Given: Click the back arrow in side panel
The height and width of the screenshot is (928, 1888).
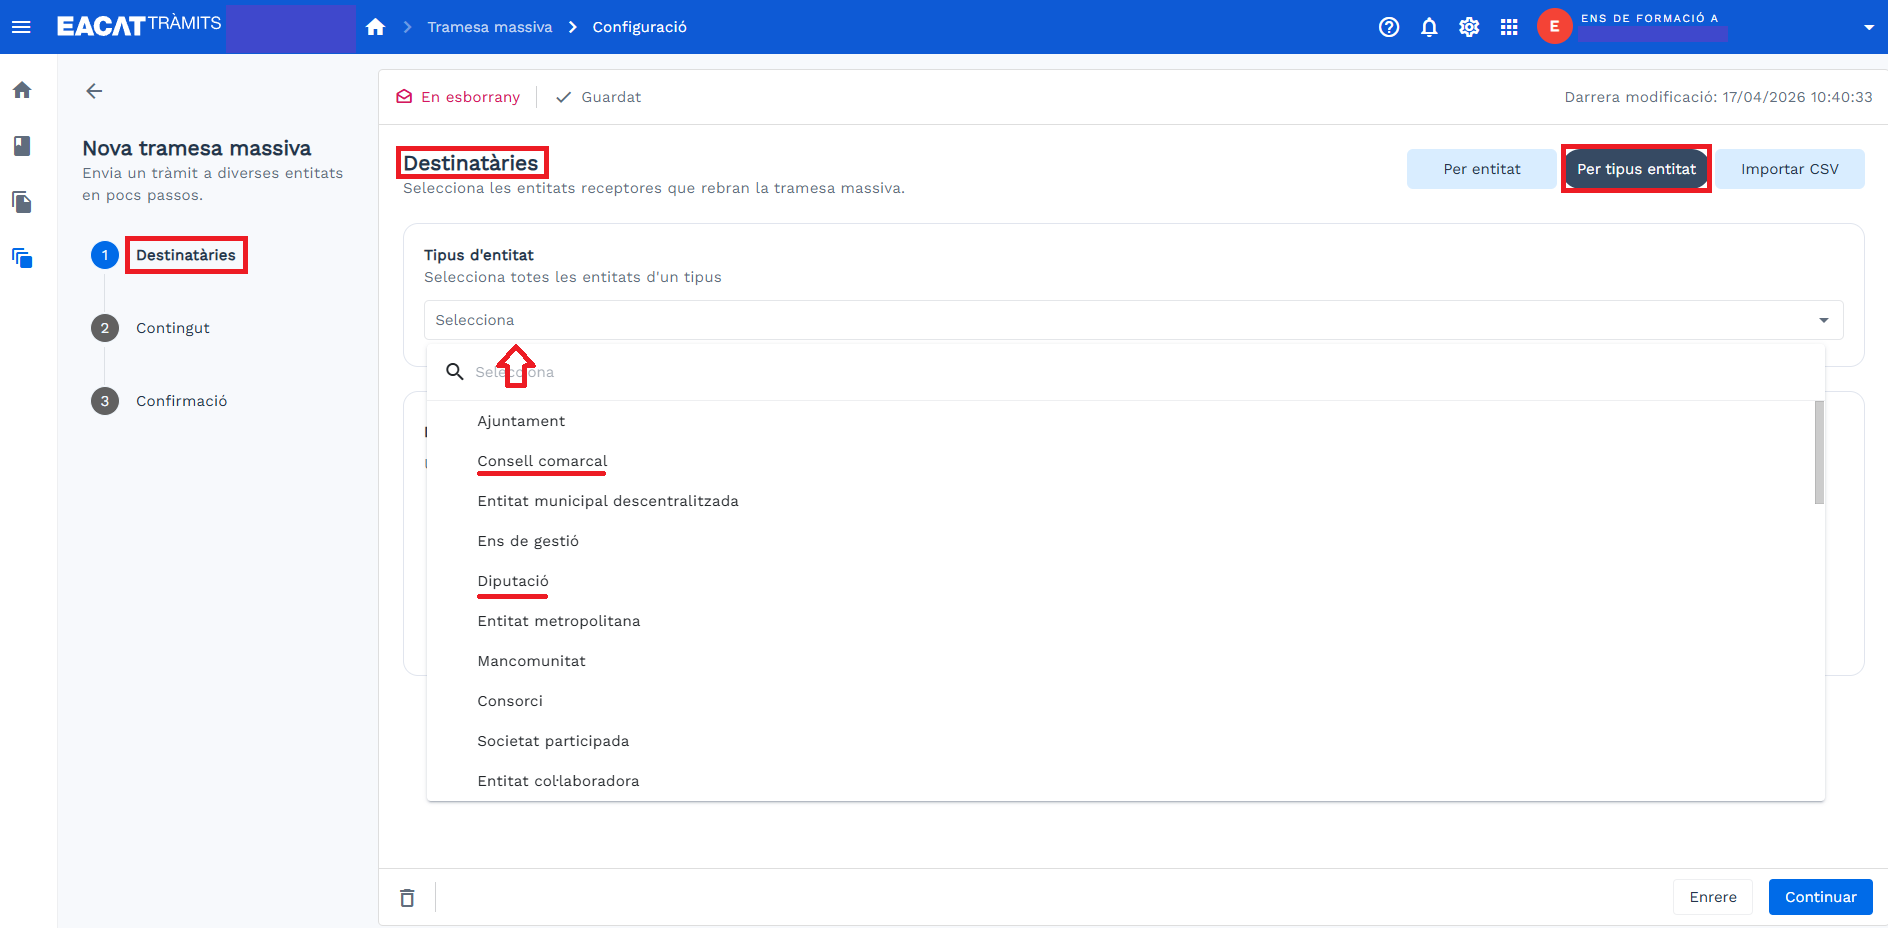Looking at the screenshot, I should pyautogui.click(x=94, y=91).
